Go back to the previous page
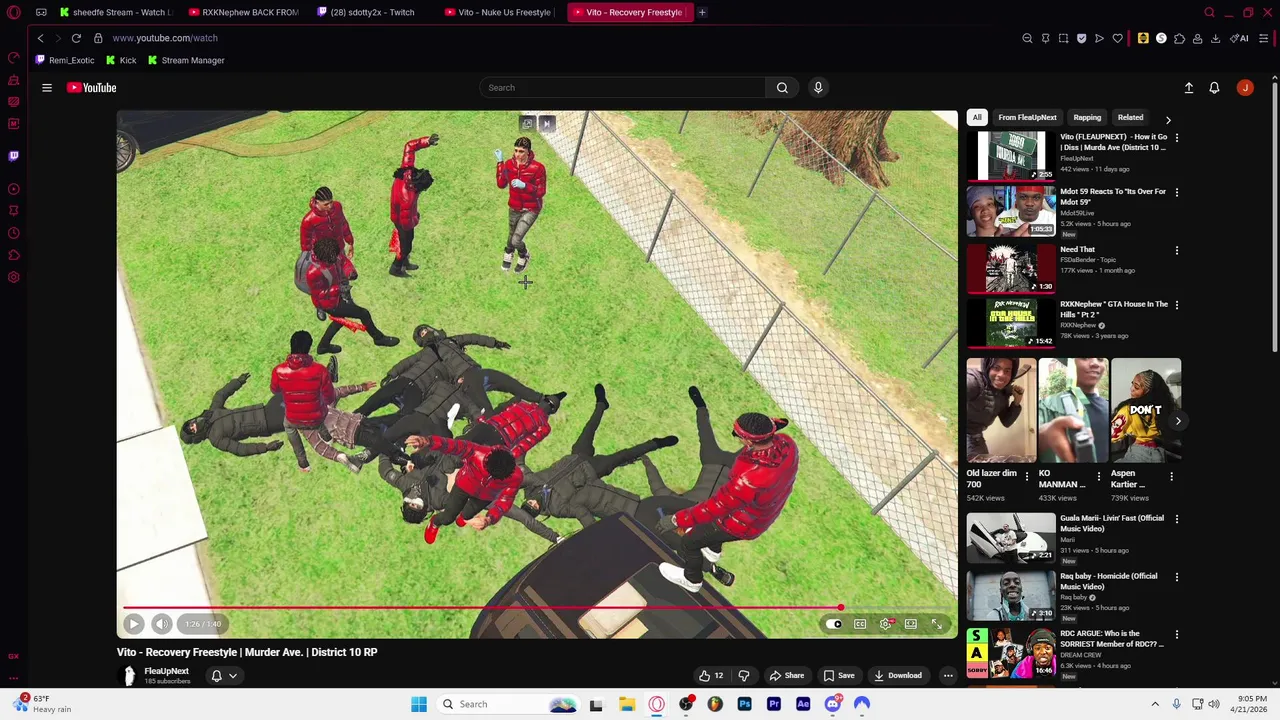The width and height of the screenshot is (1280, 720). point(41,38)
